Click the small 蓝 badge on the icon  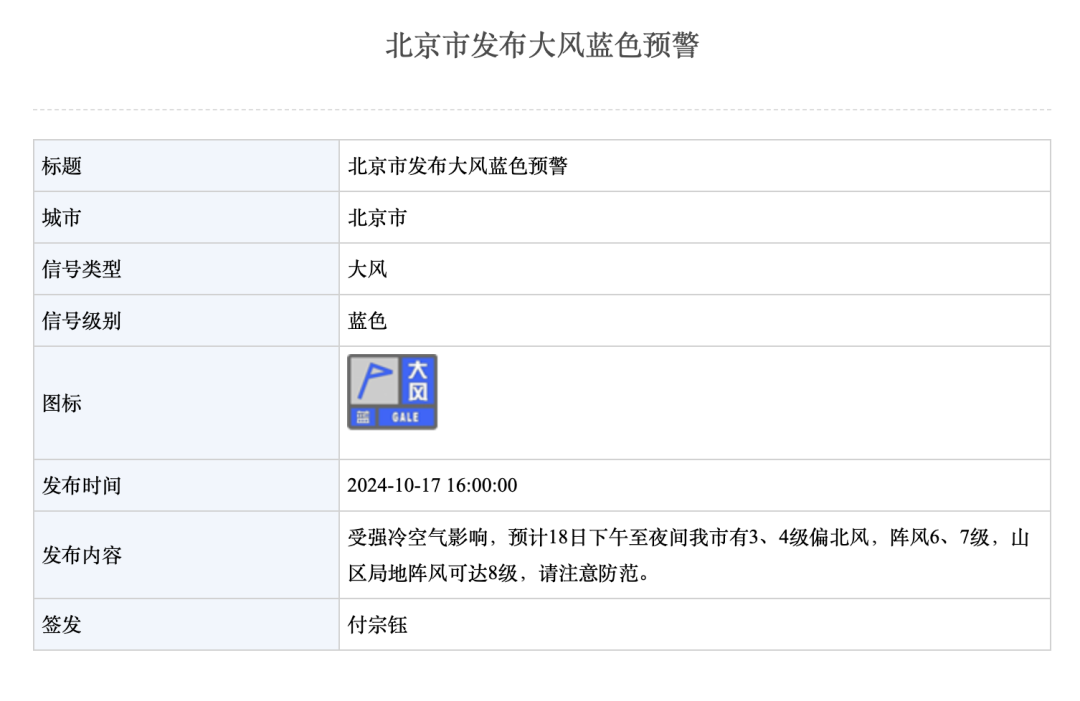coord(362,417)
